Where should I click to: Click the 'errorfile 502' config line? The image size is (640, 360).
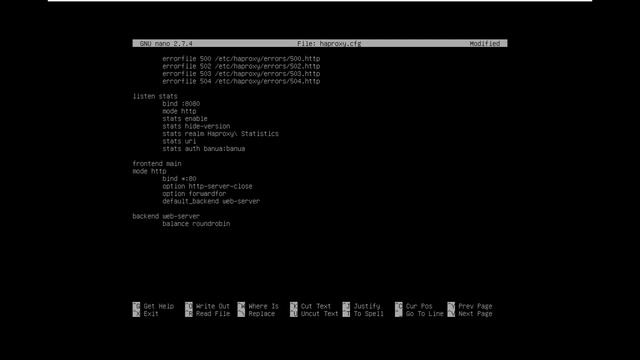[241, 66]
